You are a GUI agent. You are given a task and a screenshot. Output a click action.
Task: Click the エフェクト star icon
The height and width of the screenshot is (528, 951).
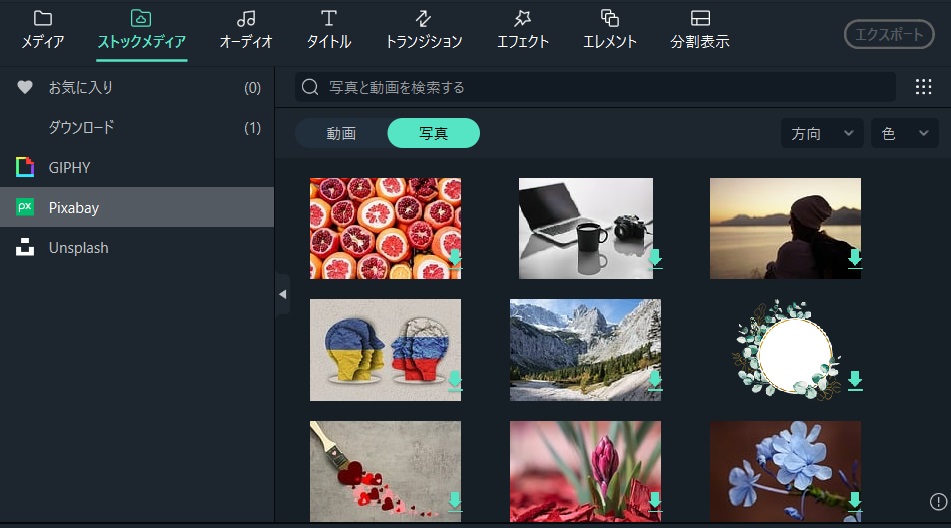click(522, 18)
